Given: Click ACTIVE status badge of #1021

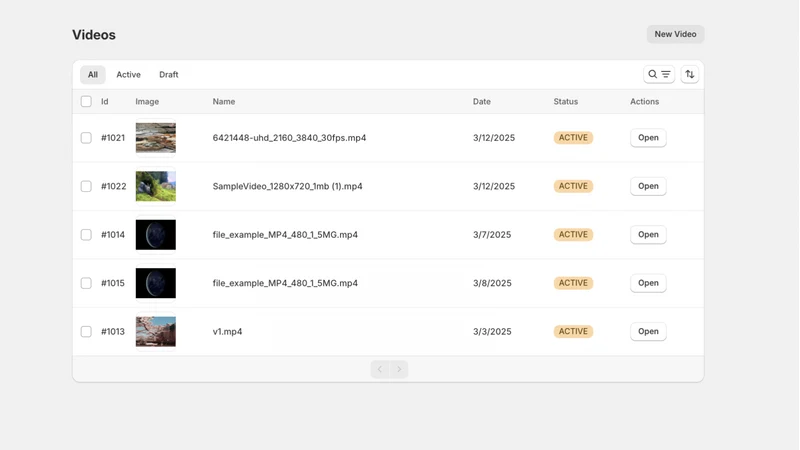Looking at the screenshot, I should pos(573,138).
